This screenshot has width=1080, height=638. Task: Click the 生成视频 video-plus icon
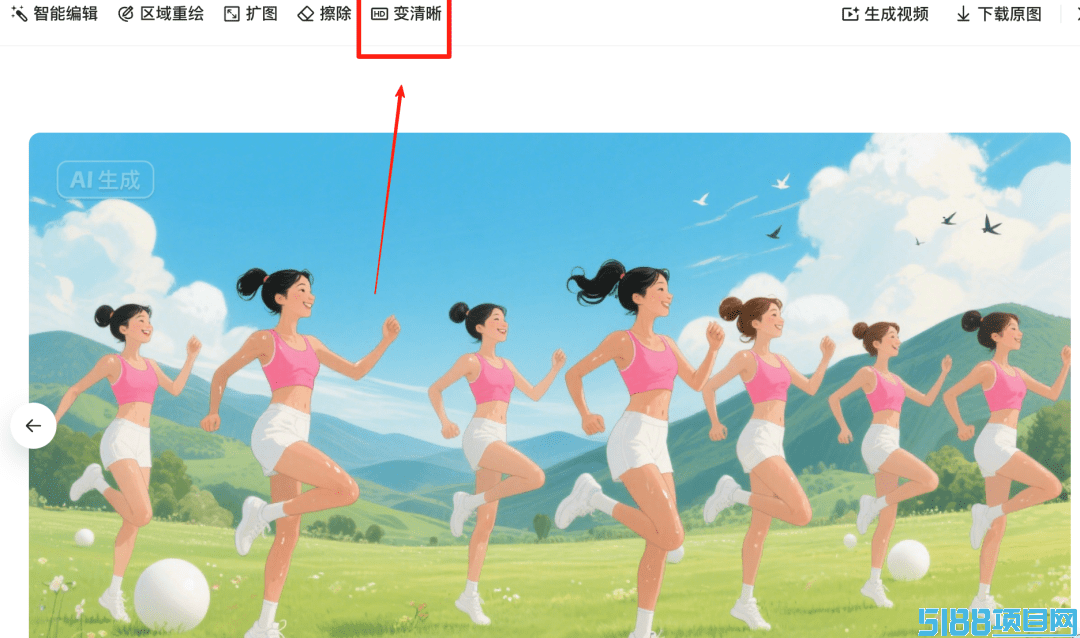pos(851,14)
